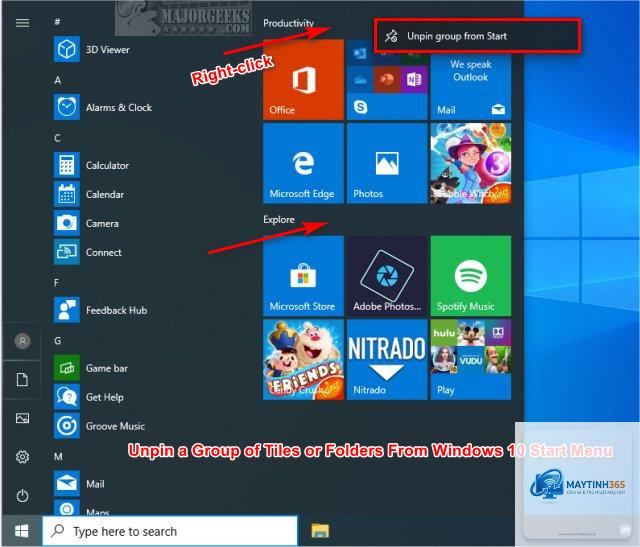Launch the Camera app icon
Viewport: 640px width, 547px height.
[x=67, y=223]
